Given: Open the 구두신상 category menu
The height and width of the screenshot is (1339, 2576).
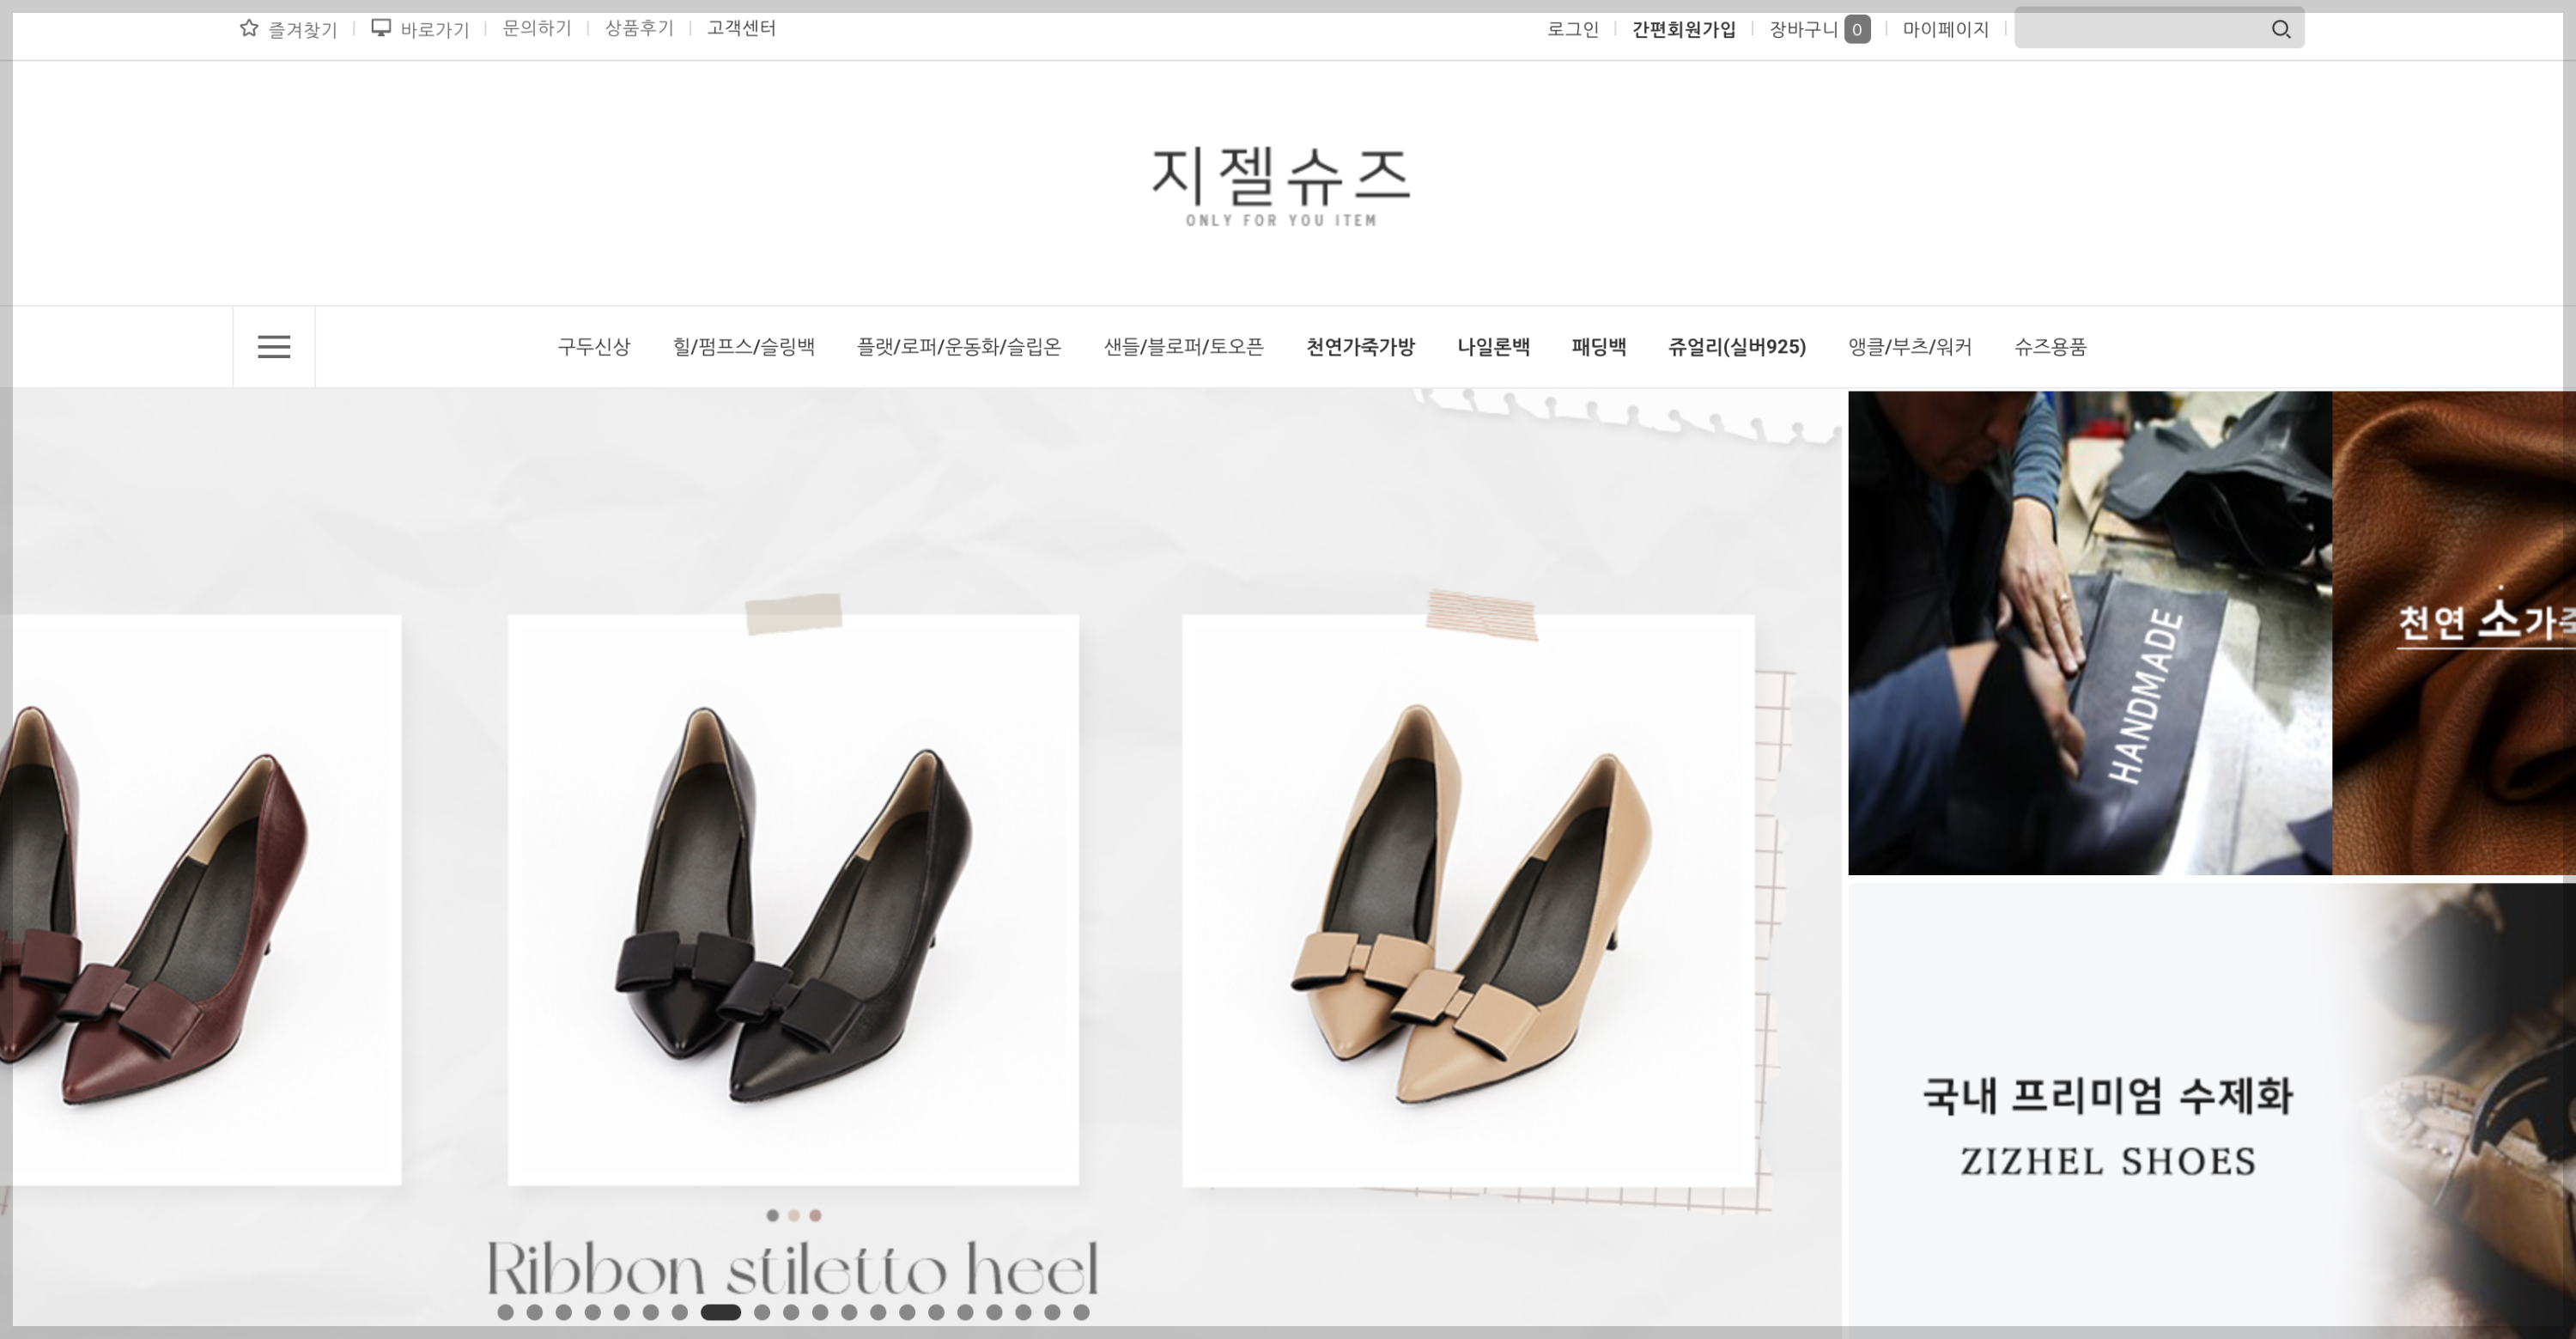Looking at the screenshot, I should (597, 347).
